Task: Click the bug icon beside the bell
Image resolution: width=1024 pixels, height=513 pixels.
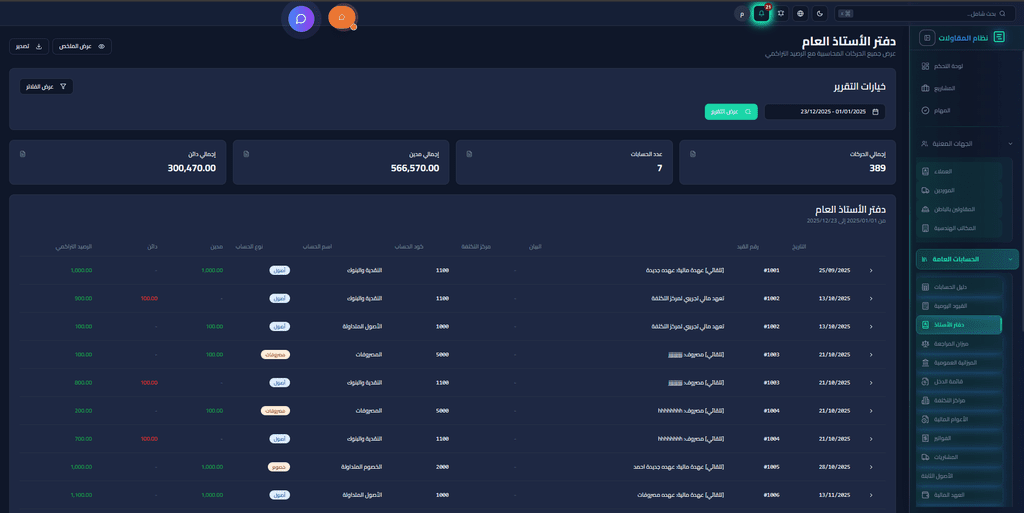Action: (x=781, y=13)
